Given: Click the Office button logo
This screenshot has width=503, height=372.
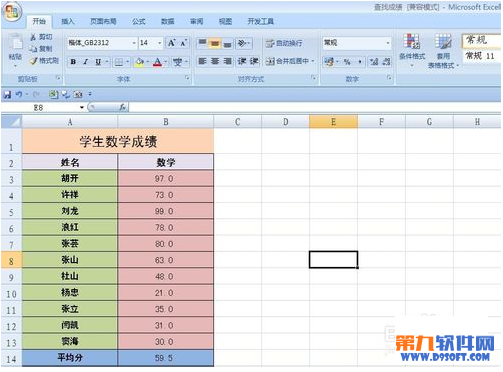Looking at the screenshot, I should click(x=12, y=12).
